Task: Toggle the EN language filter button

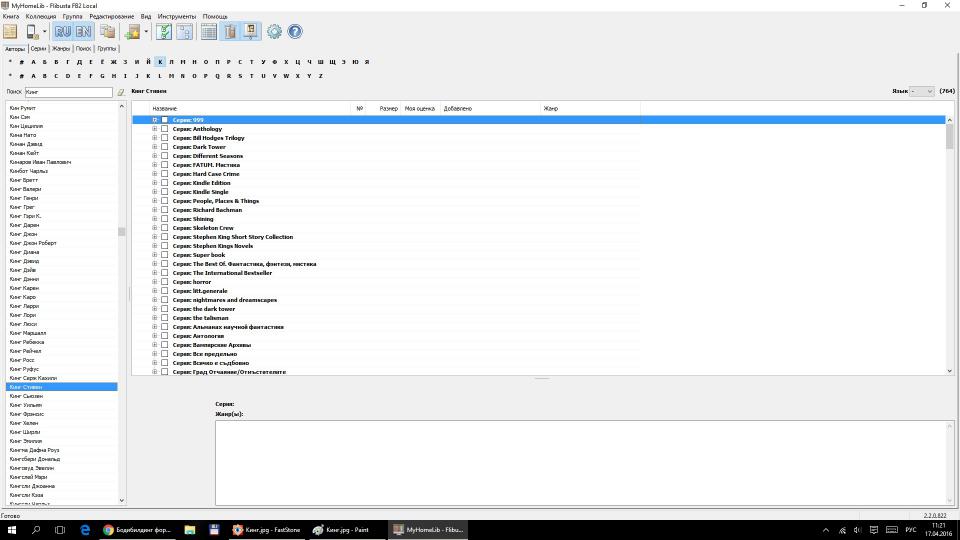Action: (83, 32)
